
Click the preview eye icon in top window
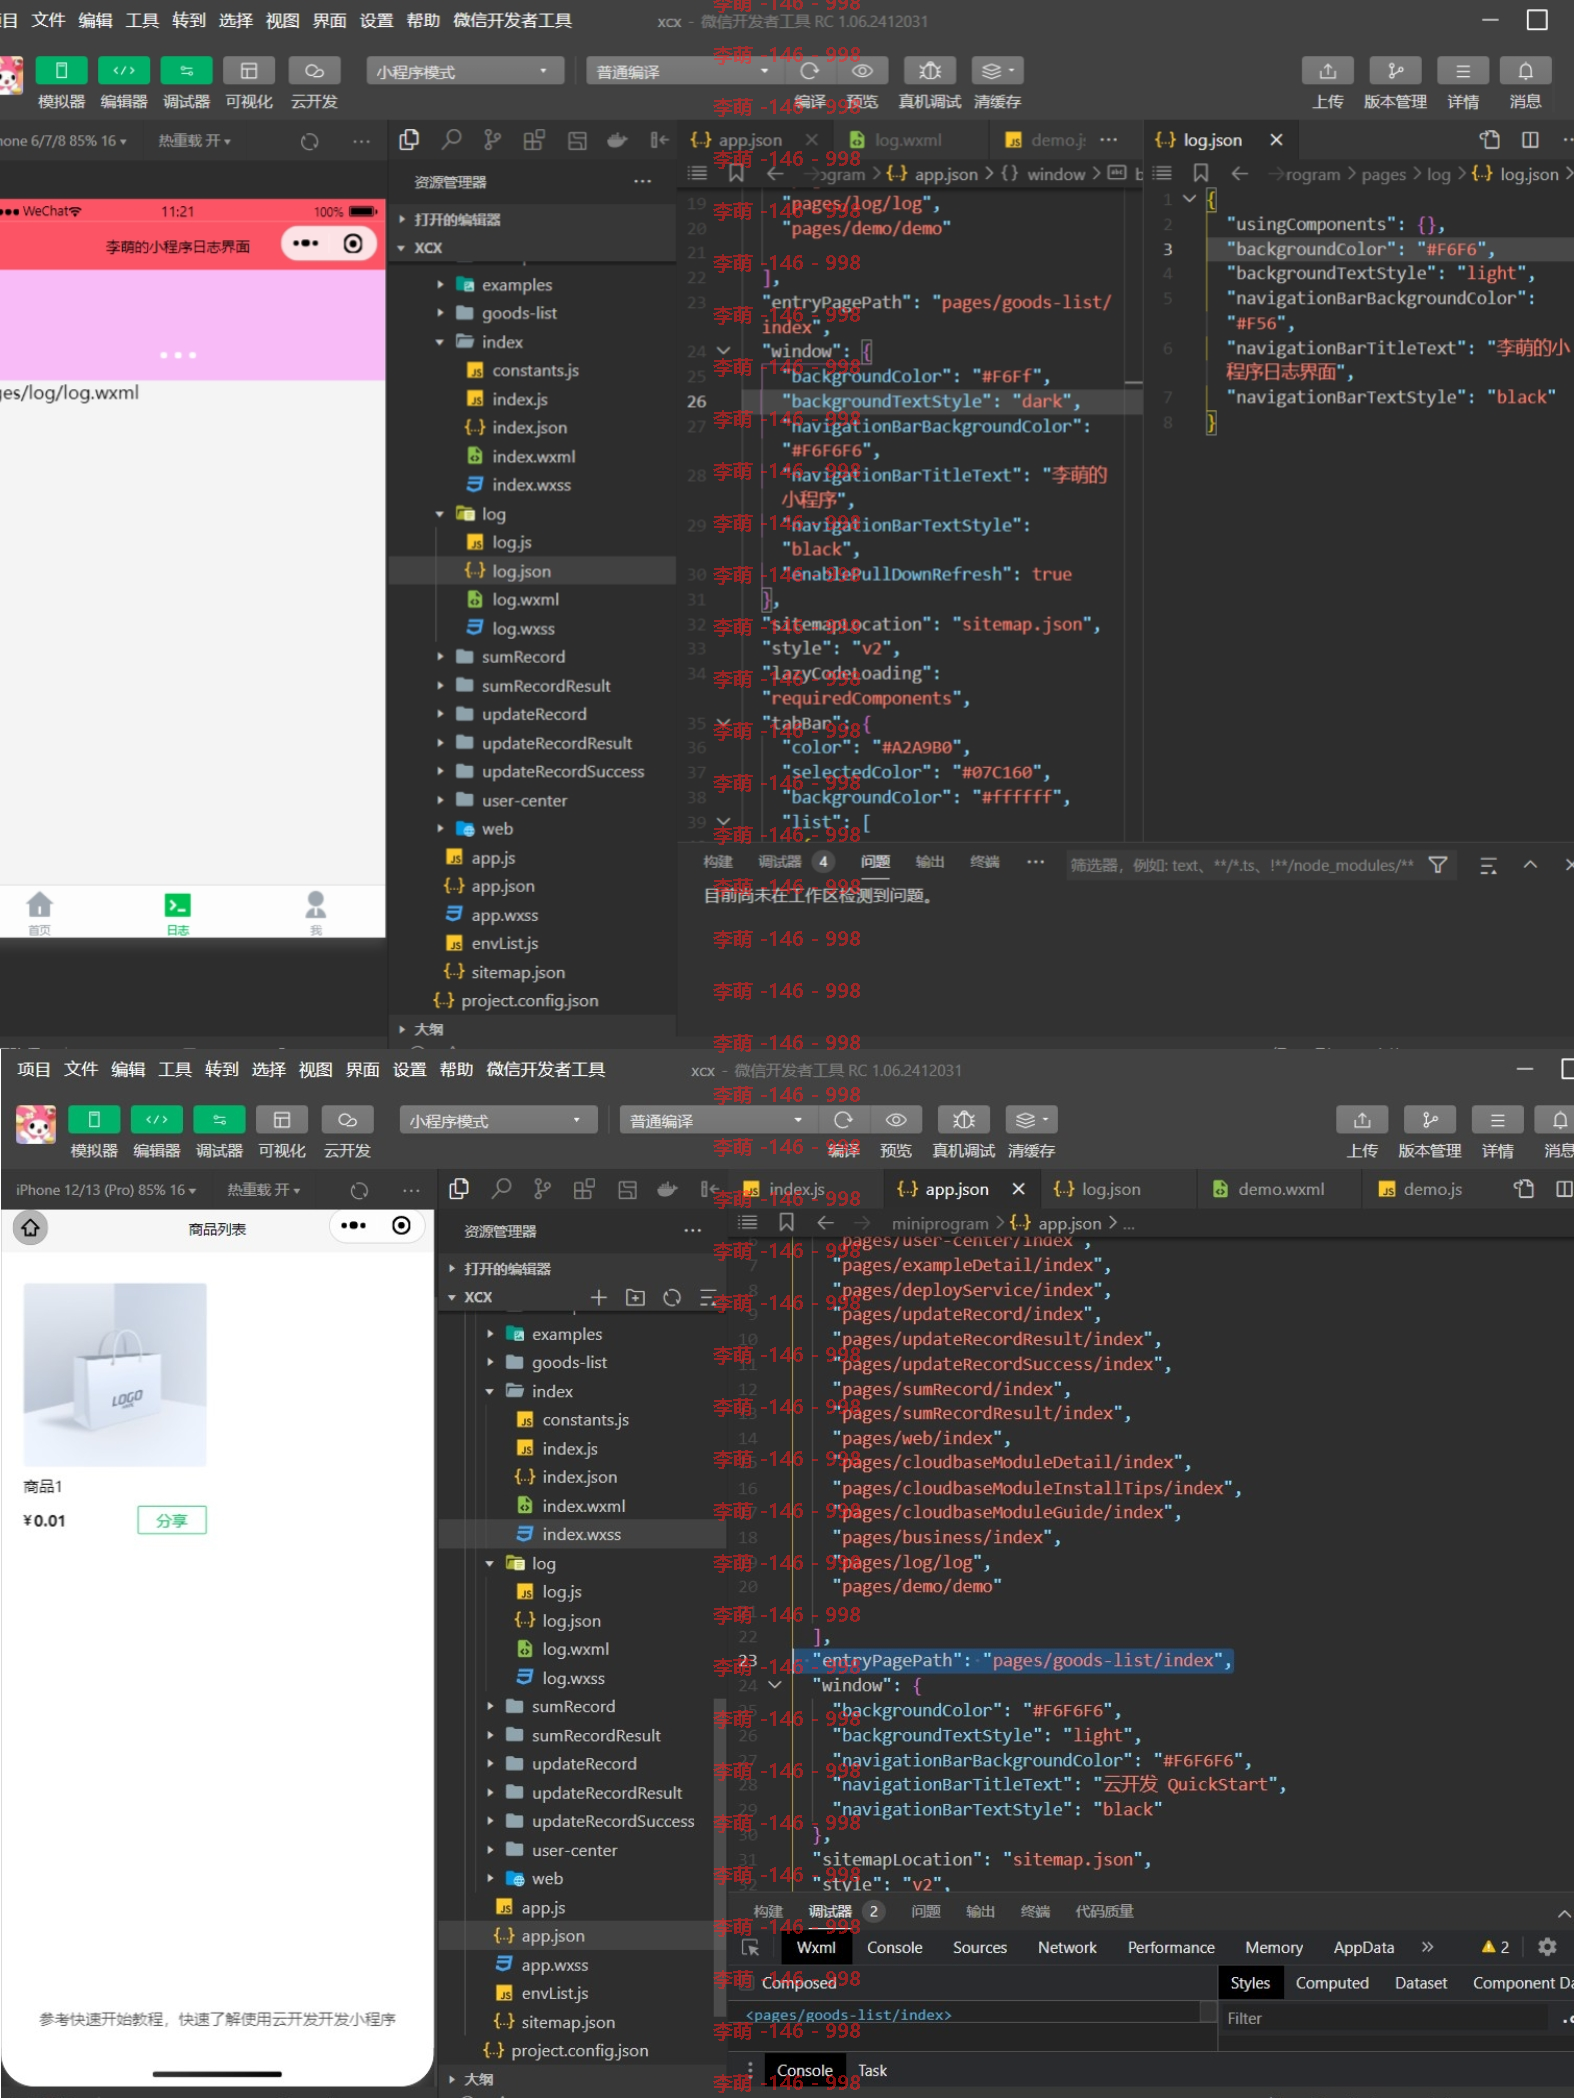pos(862,71)
